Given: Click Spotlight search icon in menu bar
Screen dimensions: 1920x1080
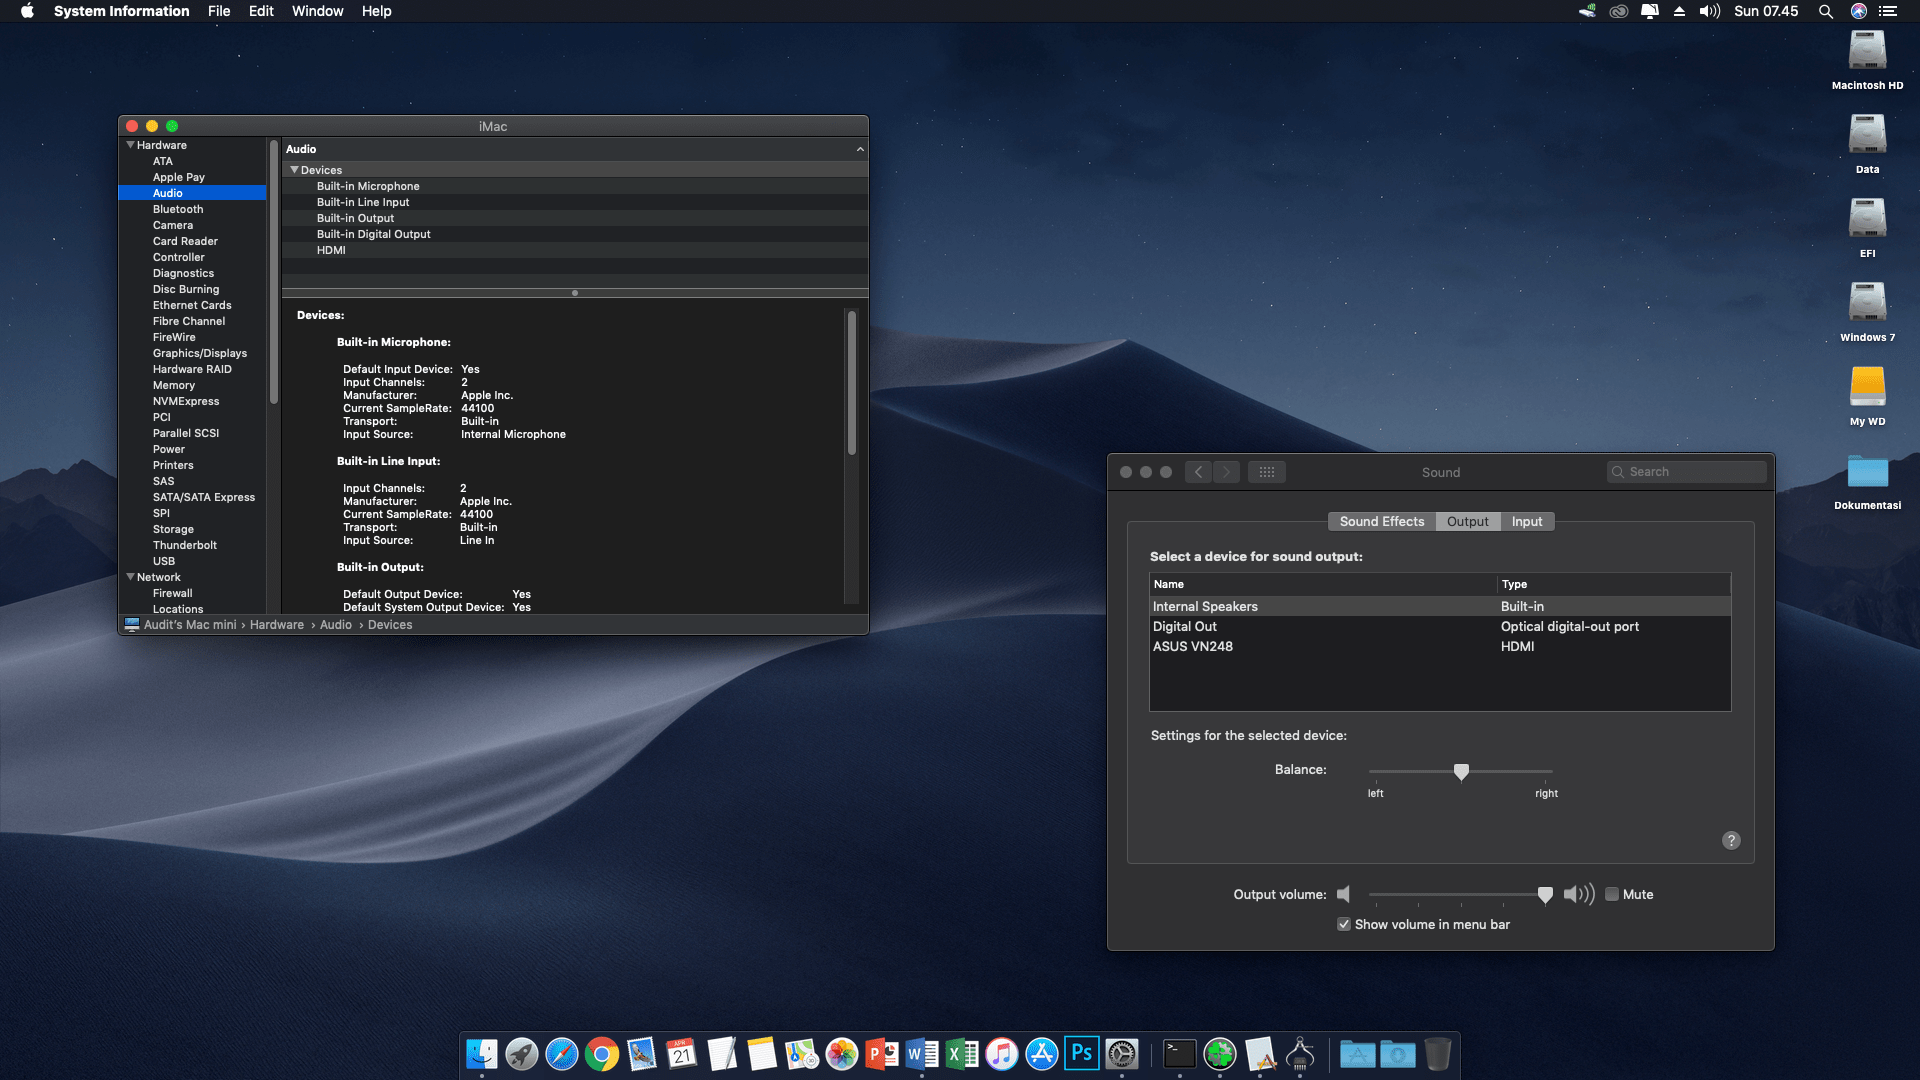Looking at the screenshot, I should click(1826, 11).
